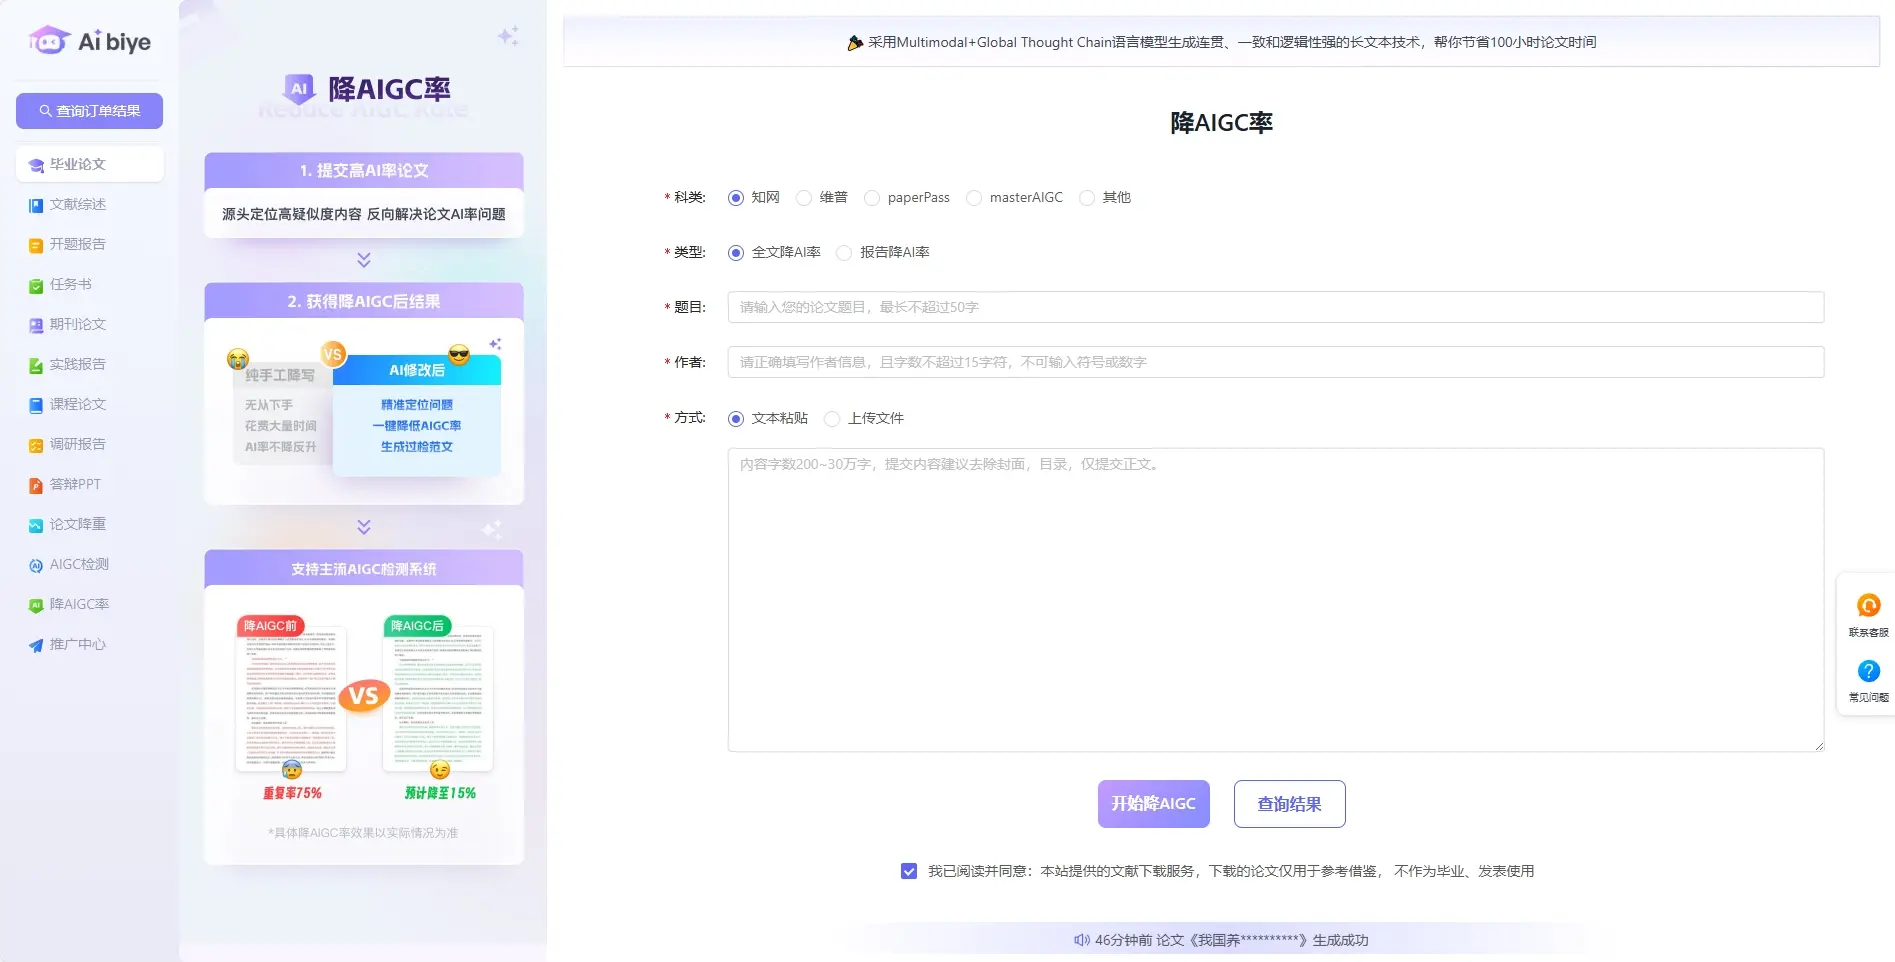Click the 调研报告 sidebar icon
Image resolution: width=1895 pixels, height=962 pixels.
78,444
